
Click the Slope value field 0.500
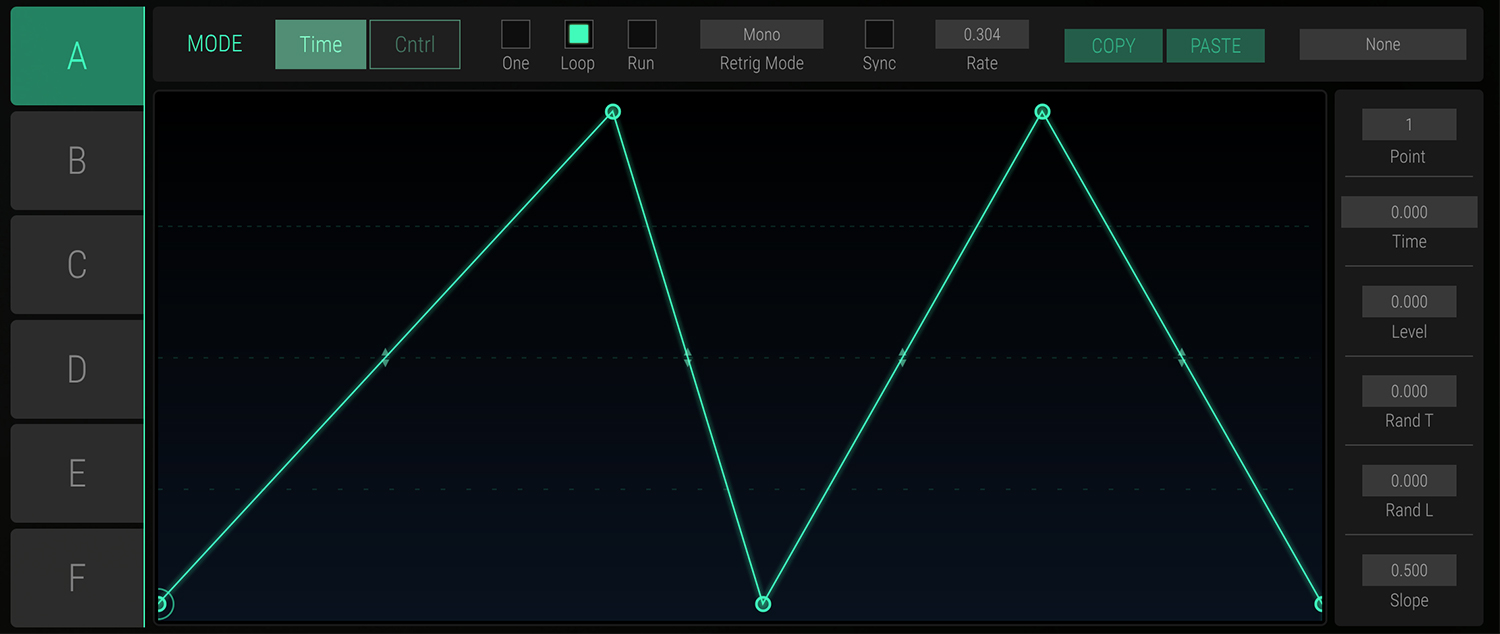[x=1409, y=571]
